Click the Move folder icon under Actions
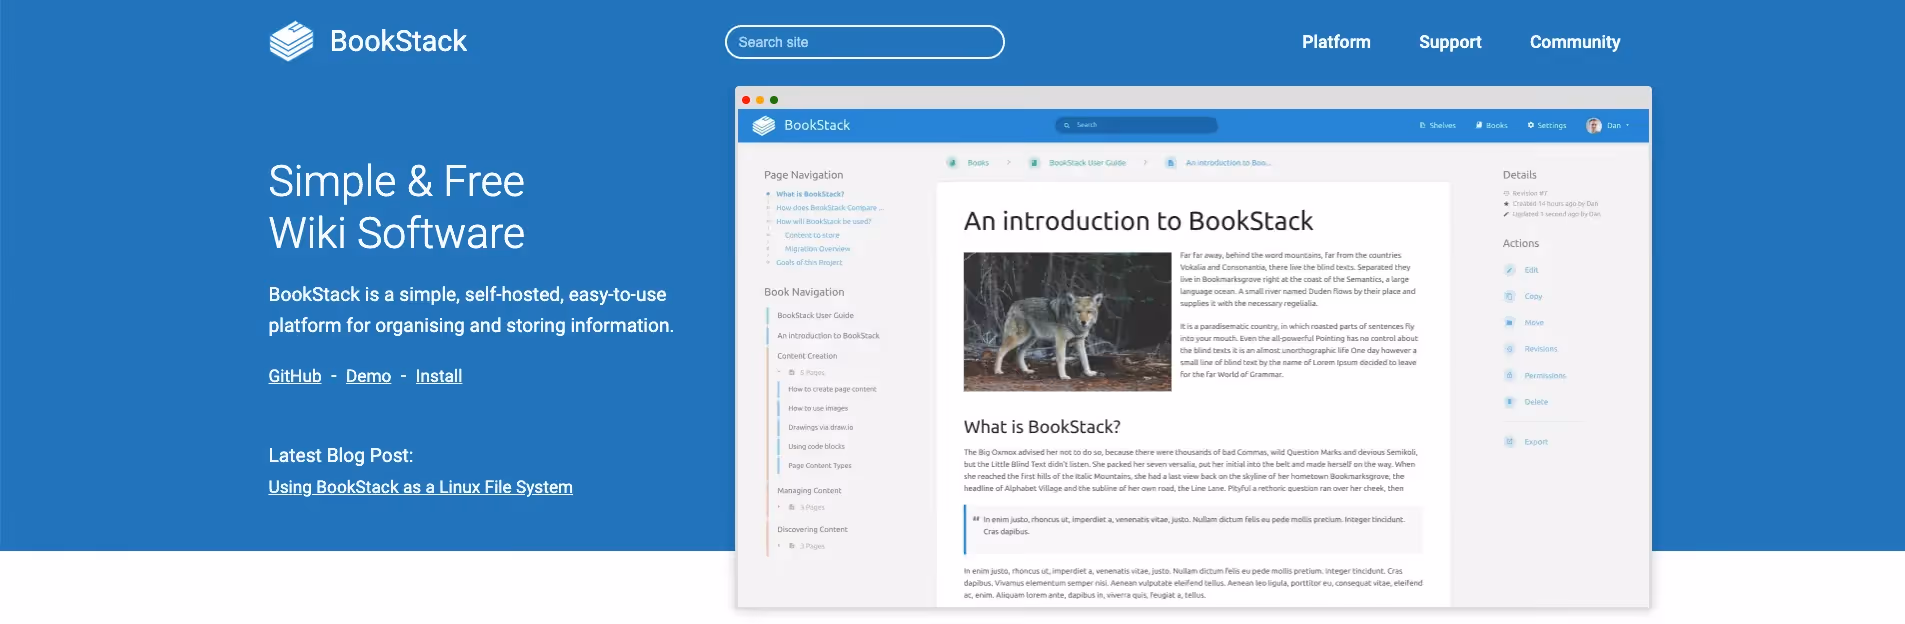Image resolution: width=1905 pixels, height=624 pixels. click(x=1510, y=322)
